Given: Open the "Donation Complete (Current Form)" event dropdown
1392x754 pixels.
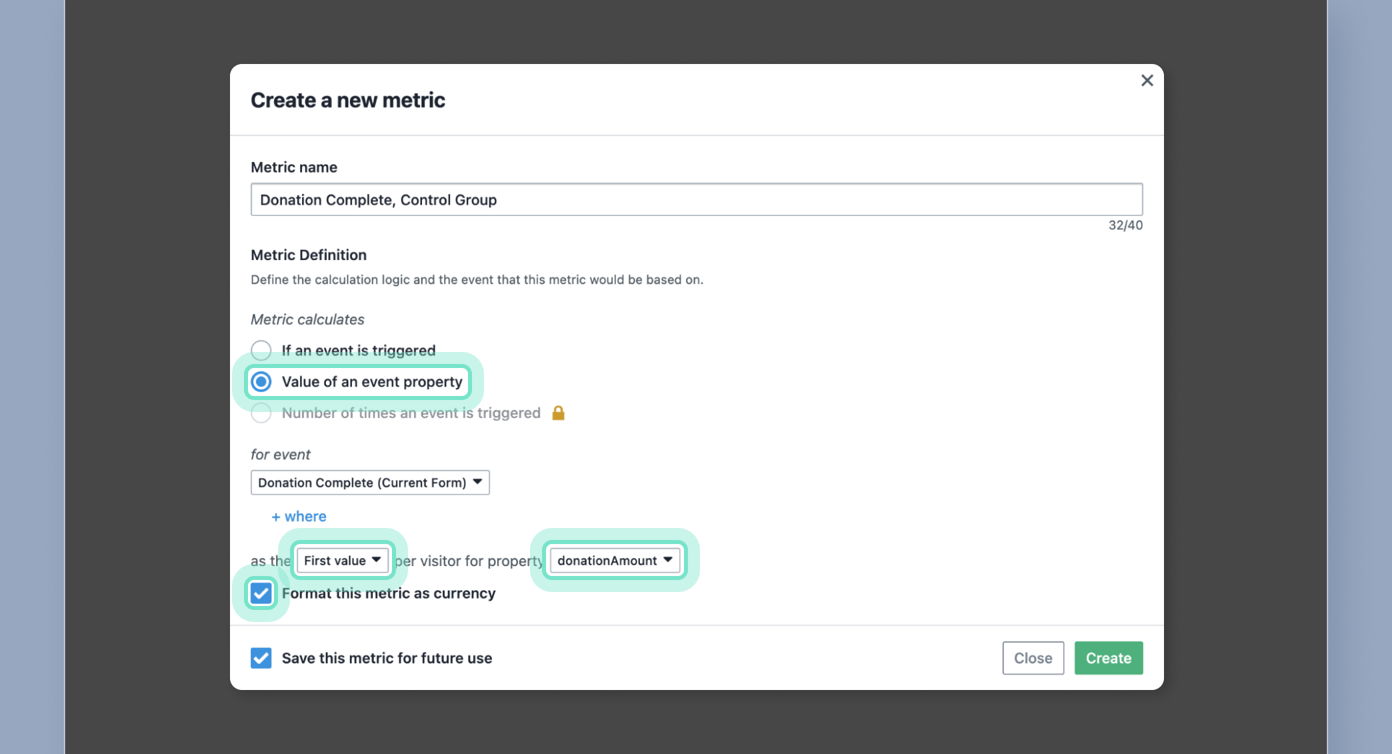Looking at the screenshot, I should [x=369, y=482].
